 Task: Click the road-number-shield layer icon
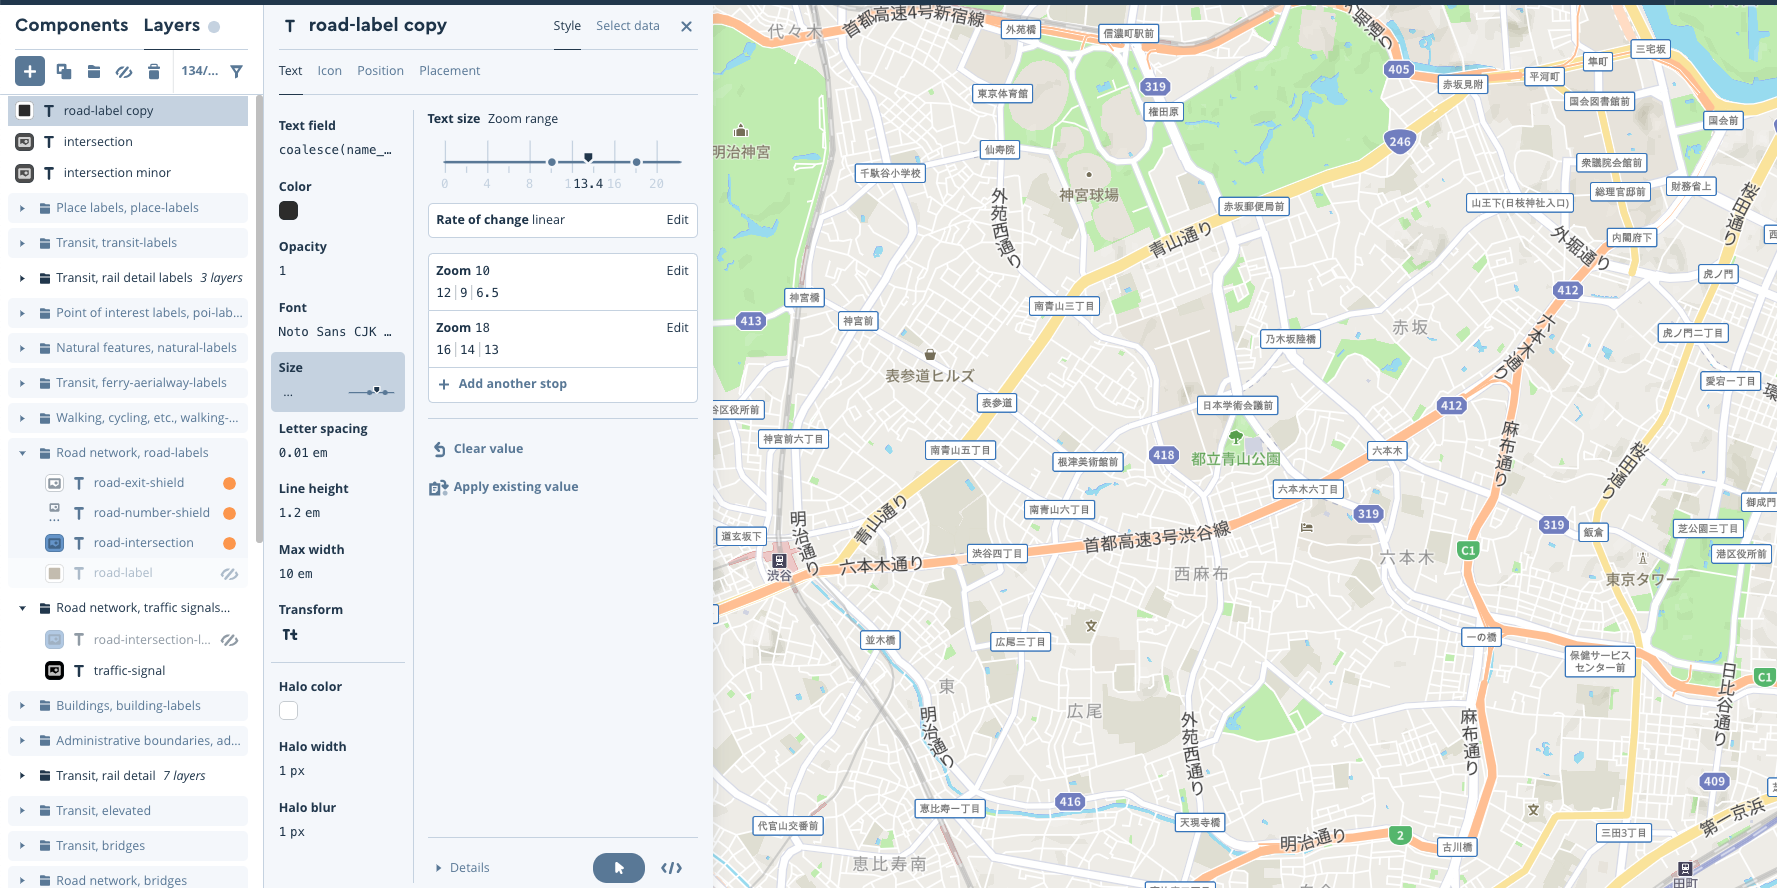(55, 513)
